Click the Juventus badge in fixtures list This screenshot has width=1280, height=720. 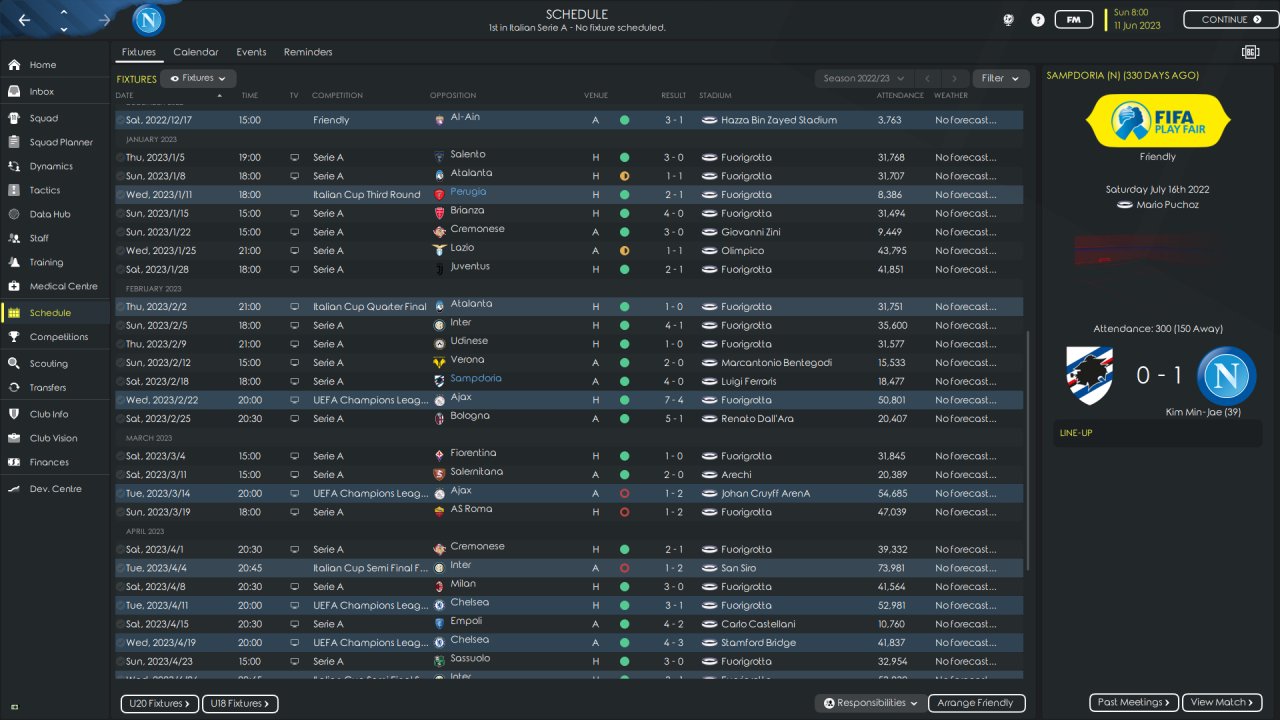[439, 269]
